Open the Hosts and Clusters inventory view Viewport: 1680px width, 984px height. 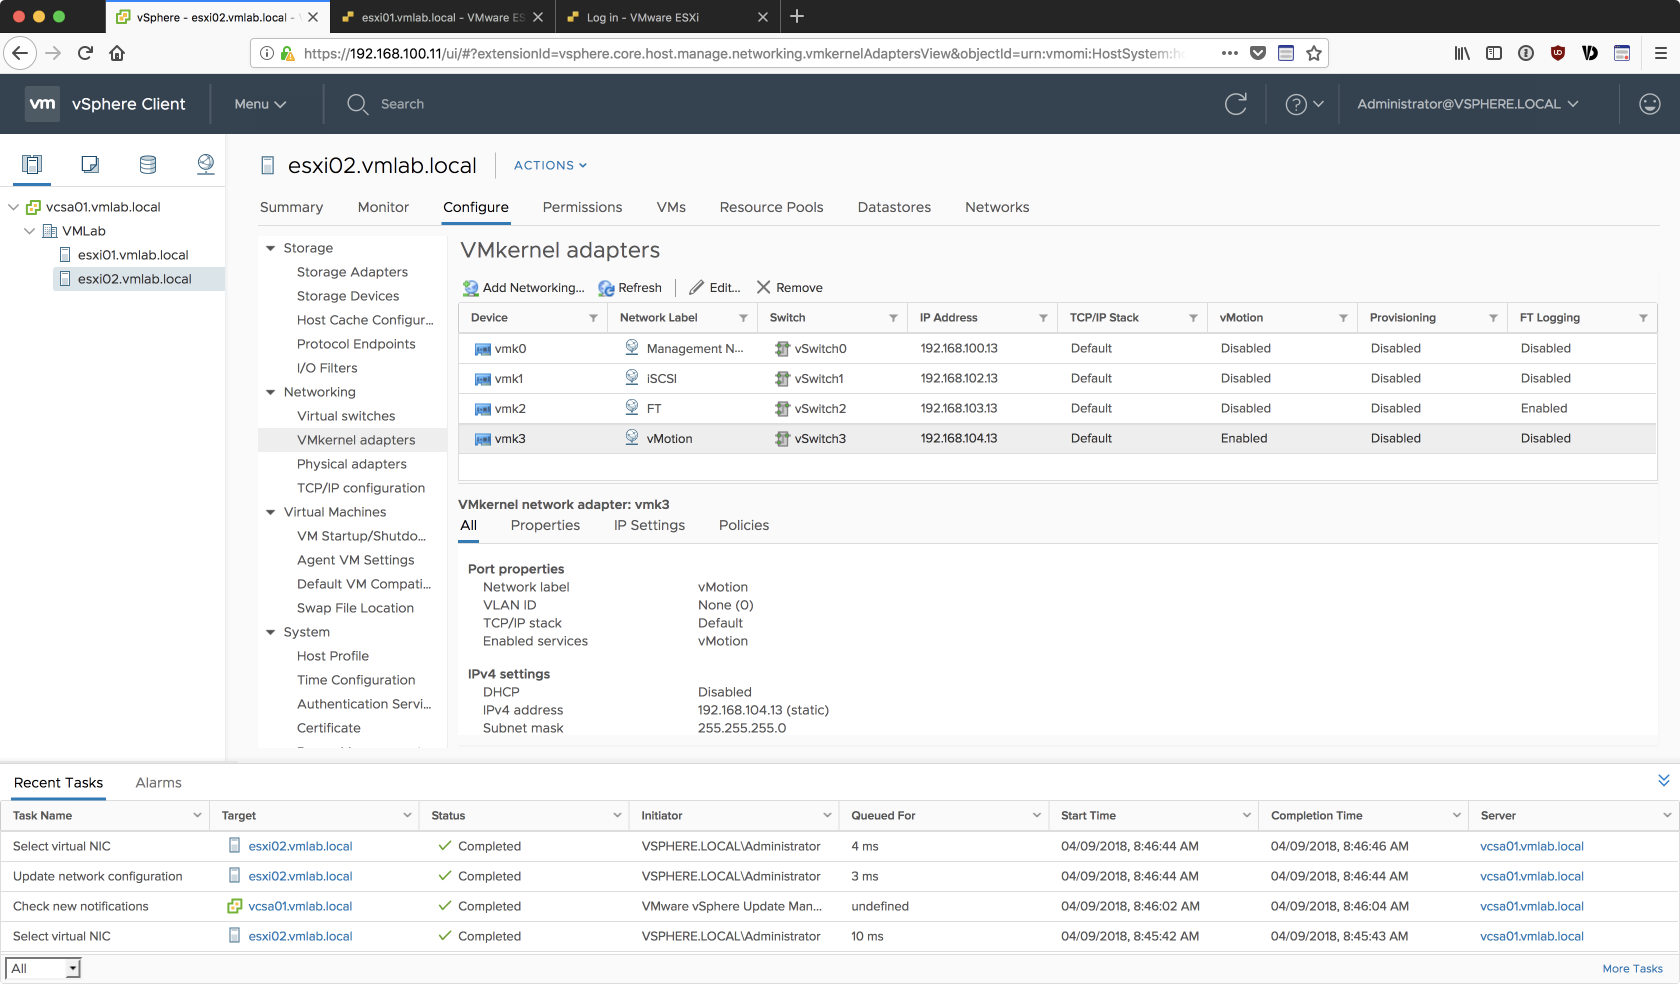click(32, 165)
